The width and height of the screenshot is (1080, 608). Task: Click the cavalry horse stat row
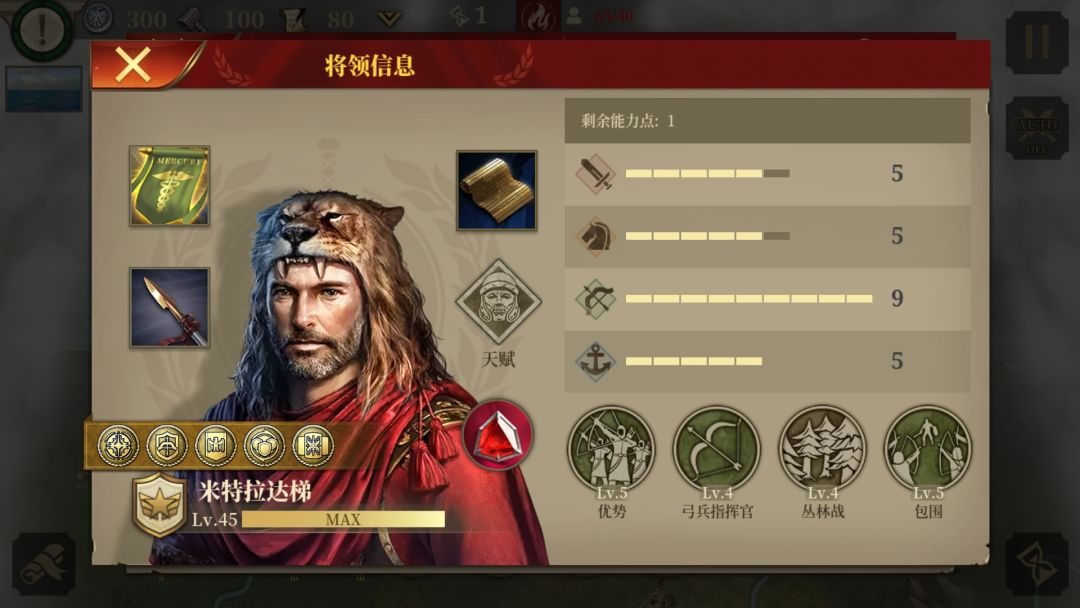[767, 236]
